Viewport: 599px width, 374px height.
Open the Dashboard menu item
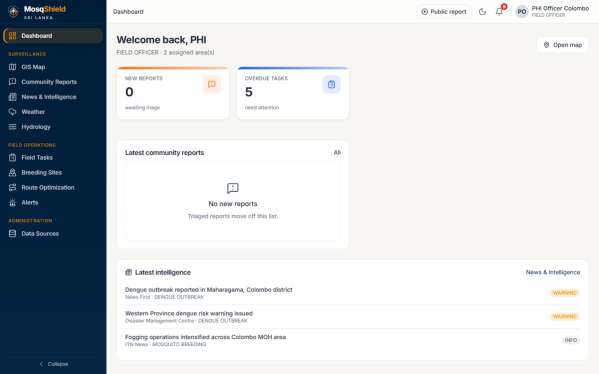pyautogui.click(x=53, y=36)
